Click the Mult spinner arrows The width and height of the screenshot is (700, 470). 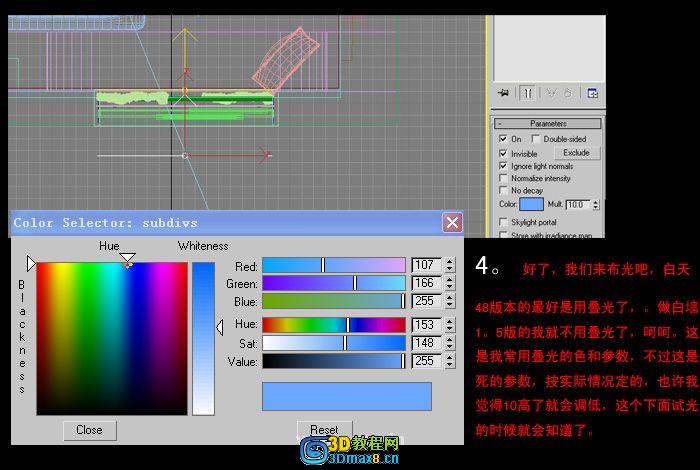[596, 204]
